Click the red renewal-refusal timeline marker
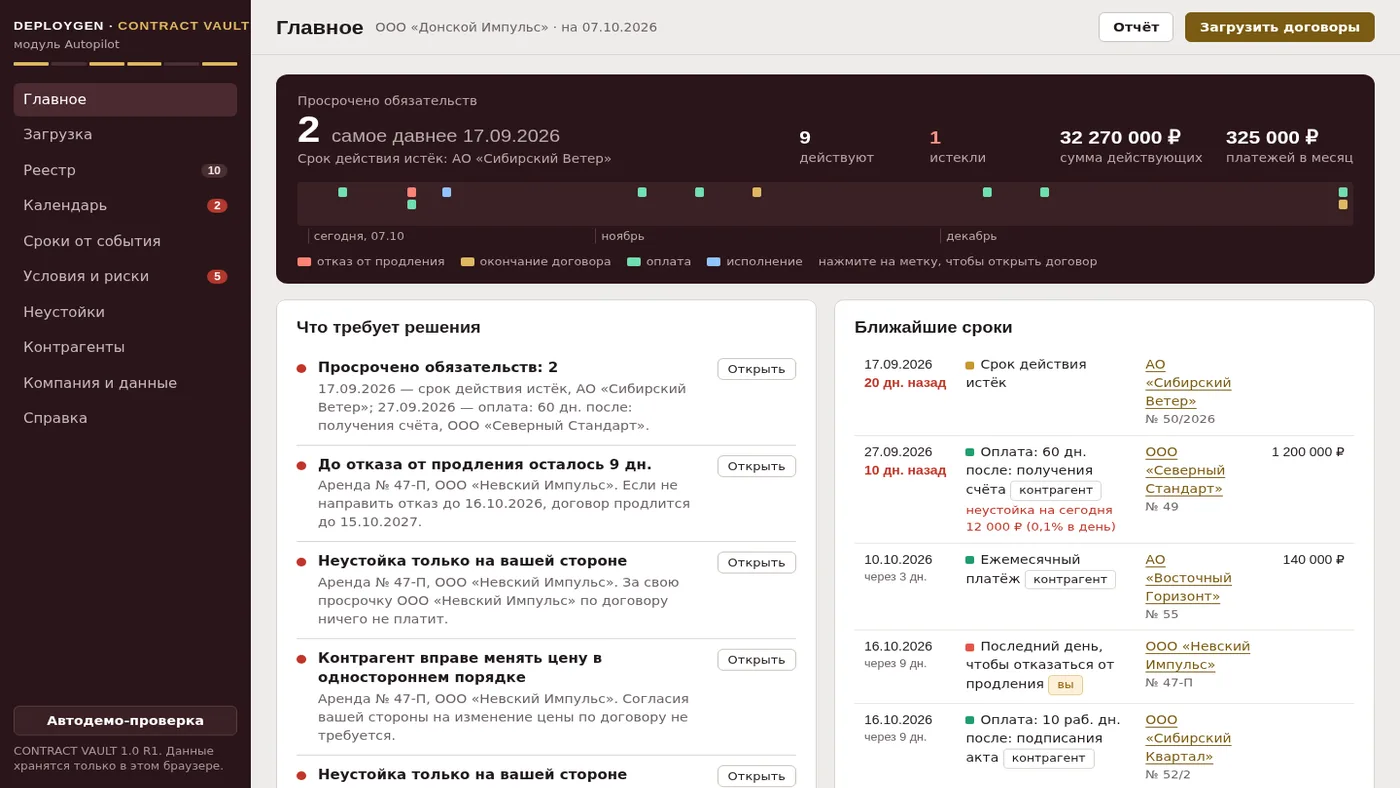 click(x=412, y=192)
